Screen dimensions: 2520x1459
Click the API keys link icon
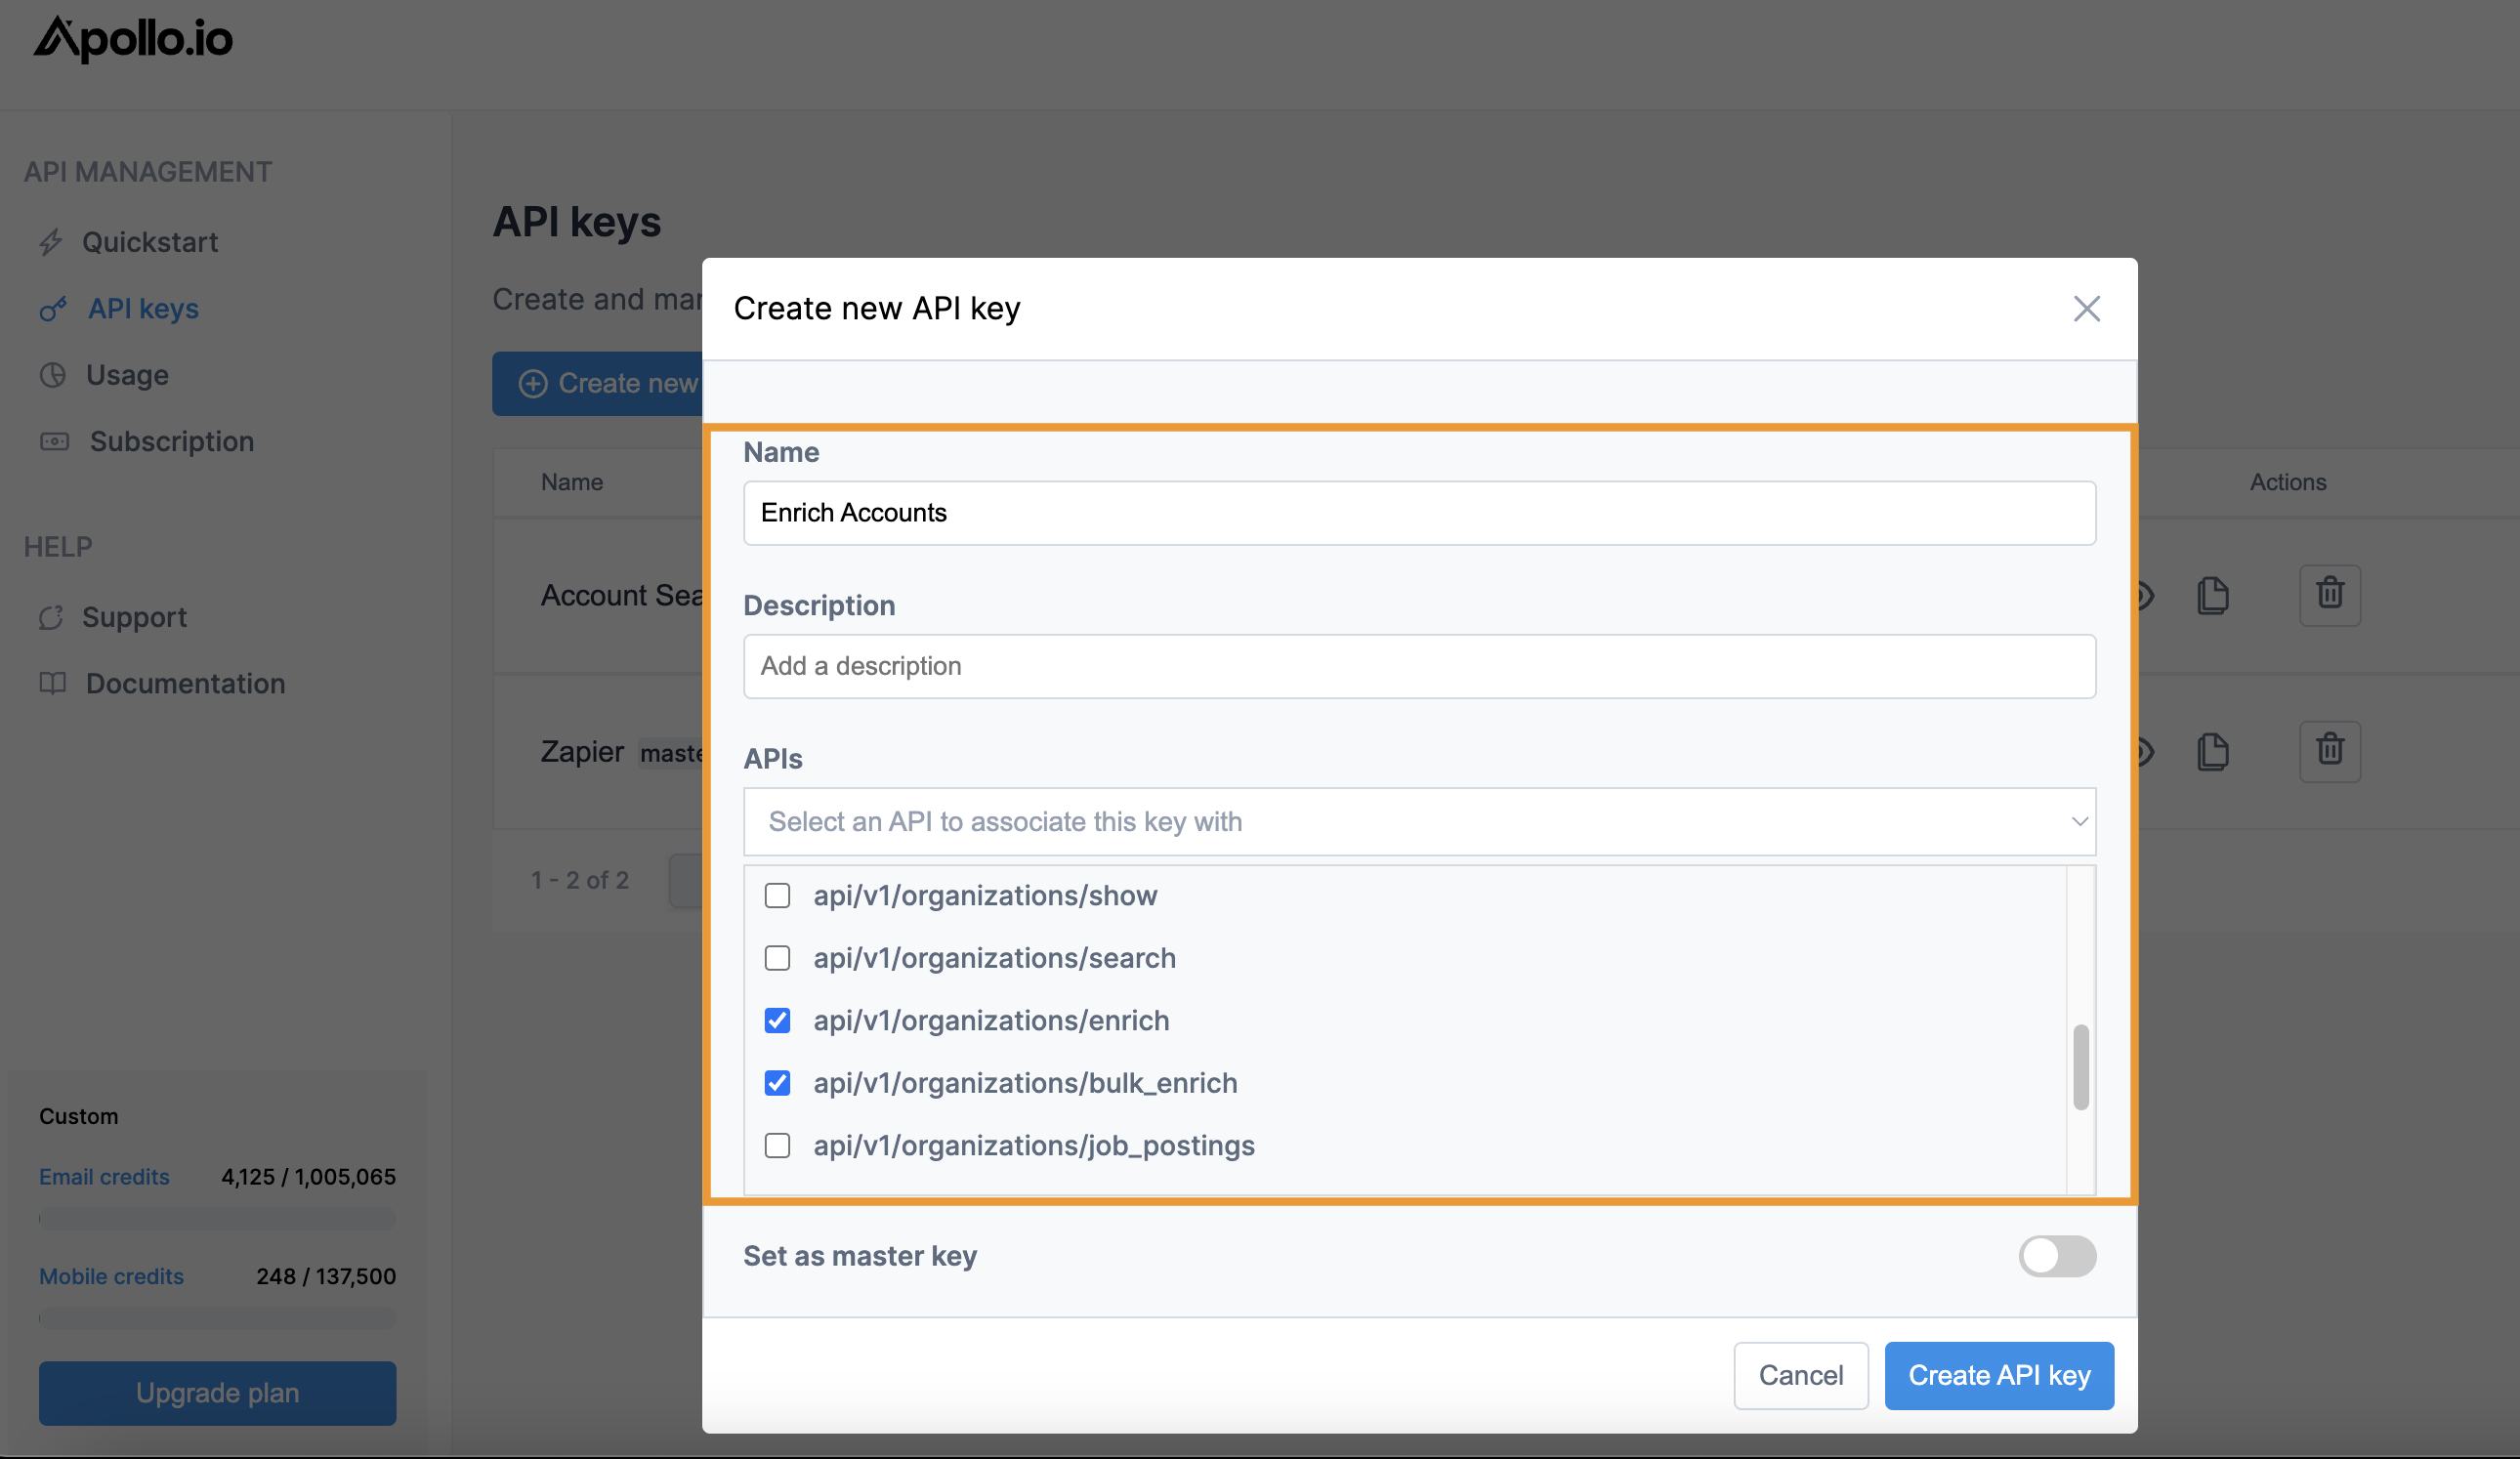(x=52, y=308)
